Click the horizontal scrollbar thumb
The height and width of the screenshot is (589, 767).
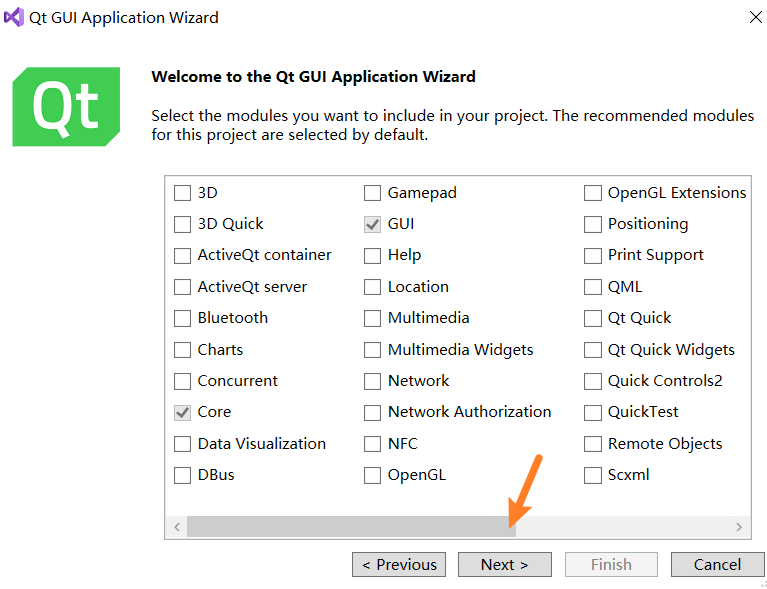pyautogui.click(x=351, y=527)
